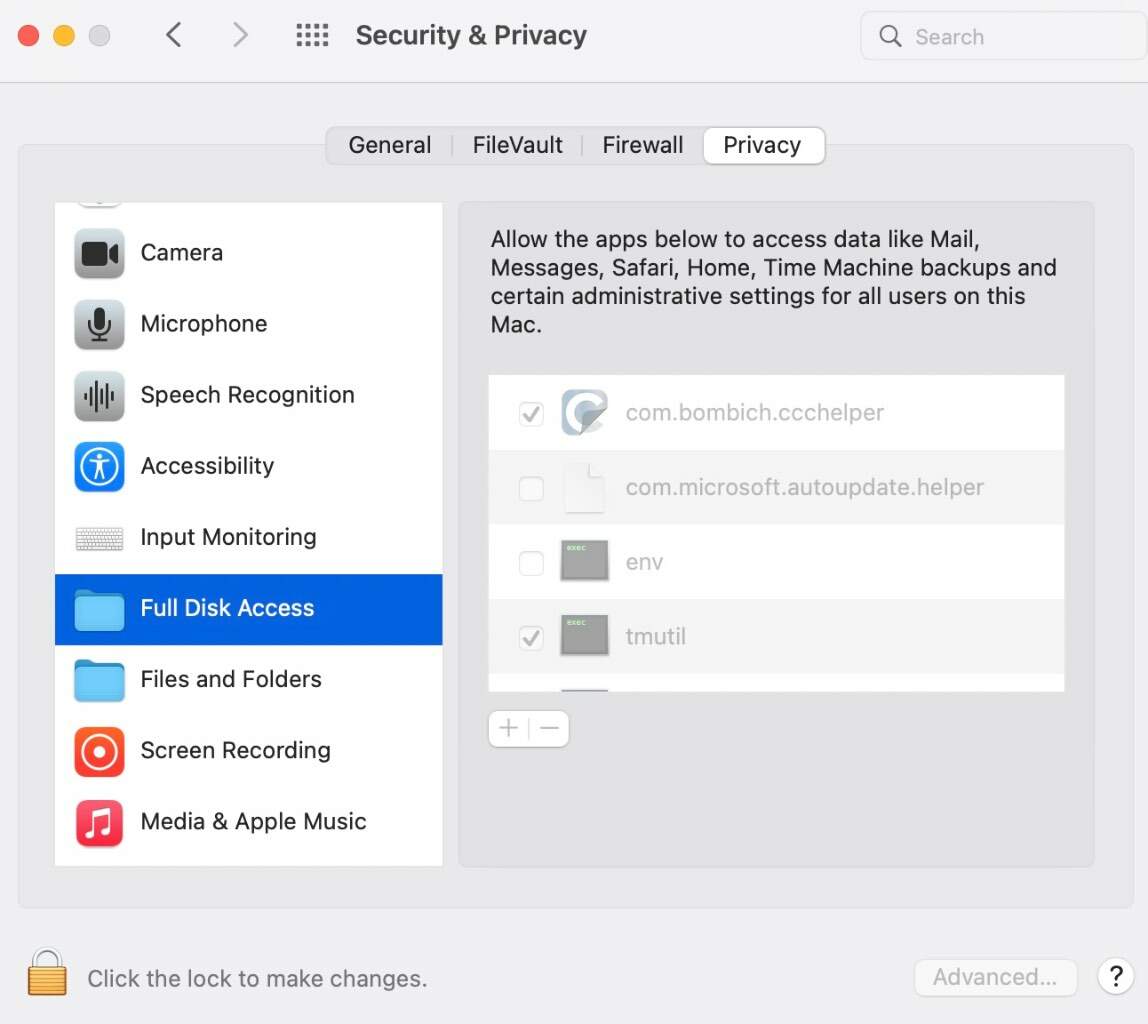This screenshot has width=1148, height=1024.
Task: Go back with the left chevron
Action: [174, 35]
